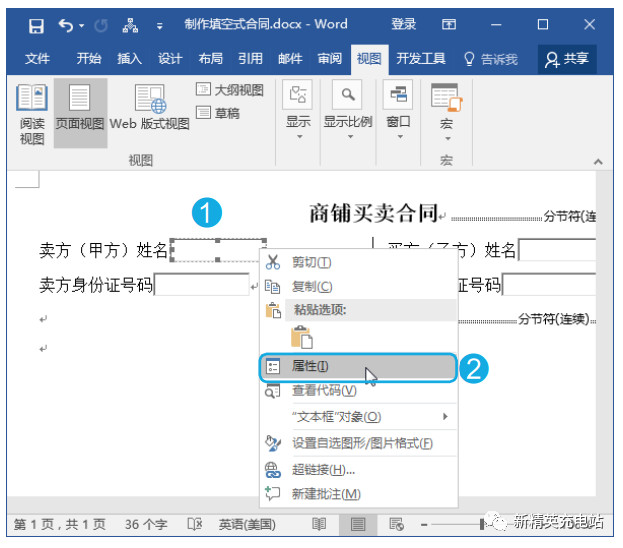Click the organization chart quick access icon
Image resolution: width=623 pixels, height=548 pixels.
tap(130, 26)
